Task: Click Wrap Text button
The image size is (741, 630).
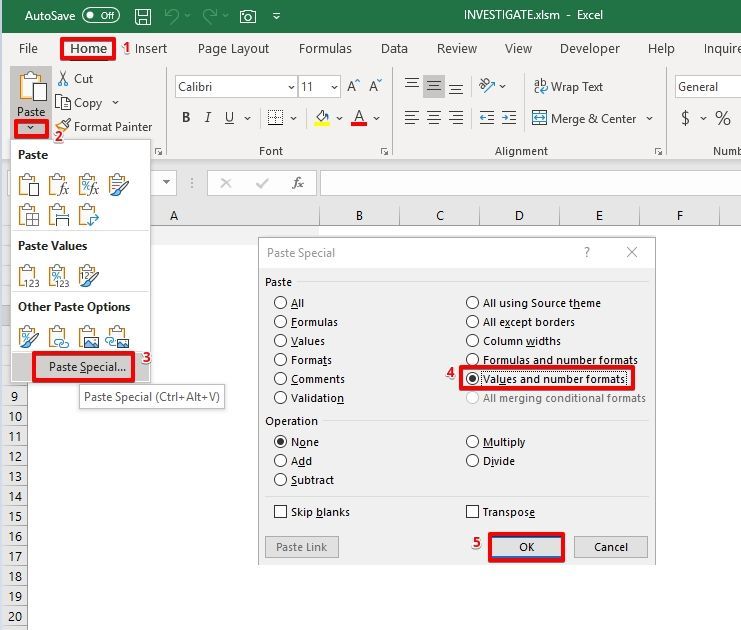Action: 568,86
